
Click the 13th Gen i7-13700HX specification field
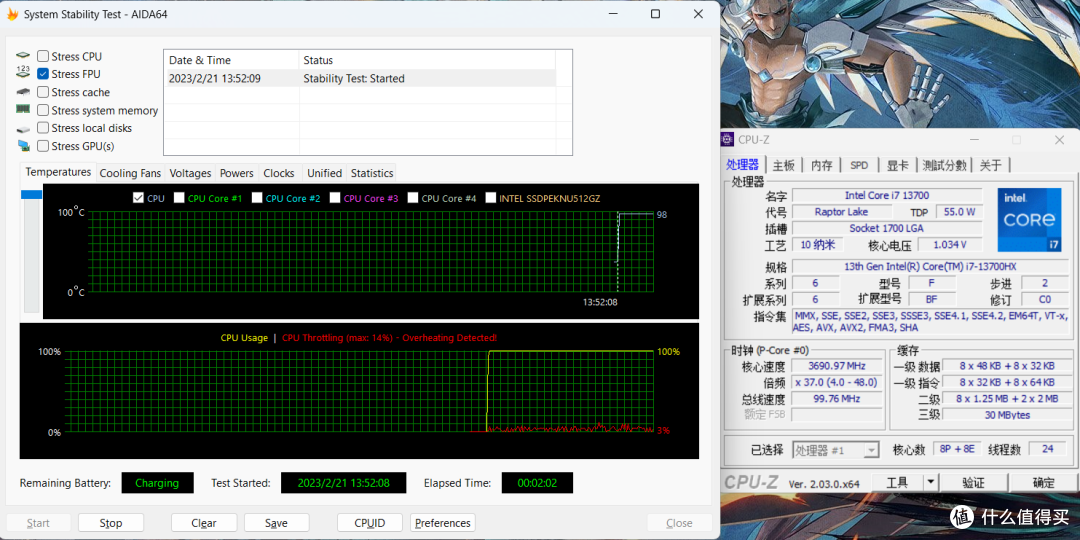[x=930, y=267]
